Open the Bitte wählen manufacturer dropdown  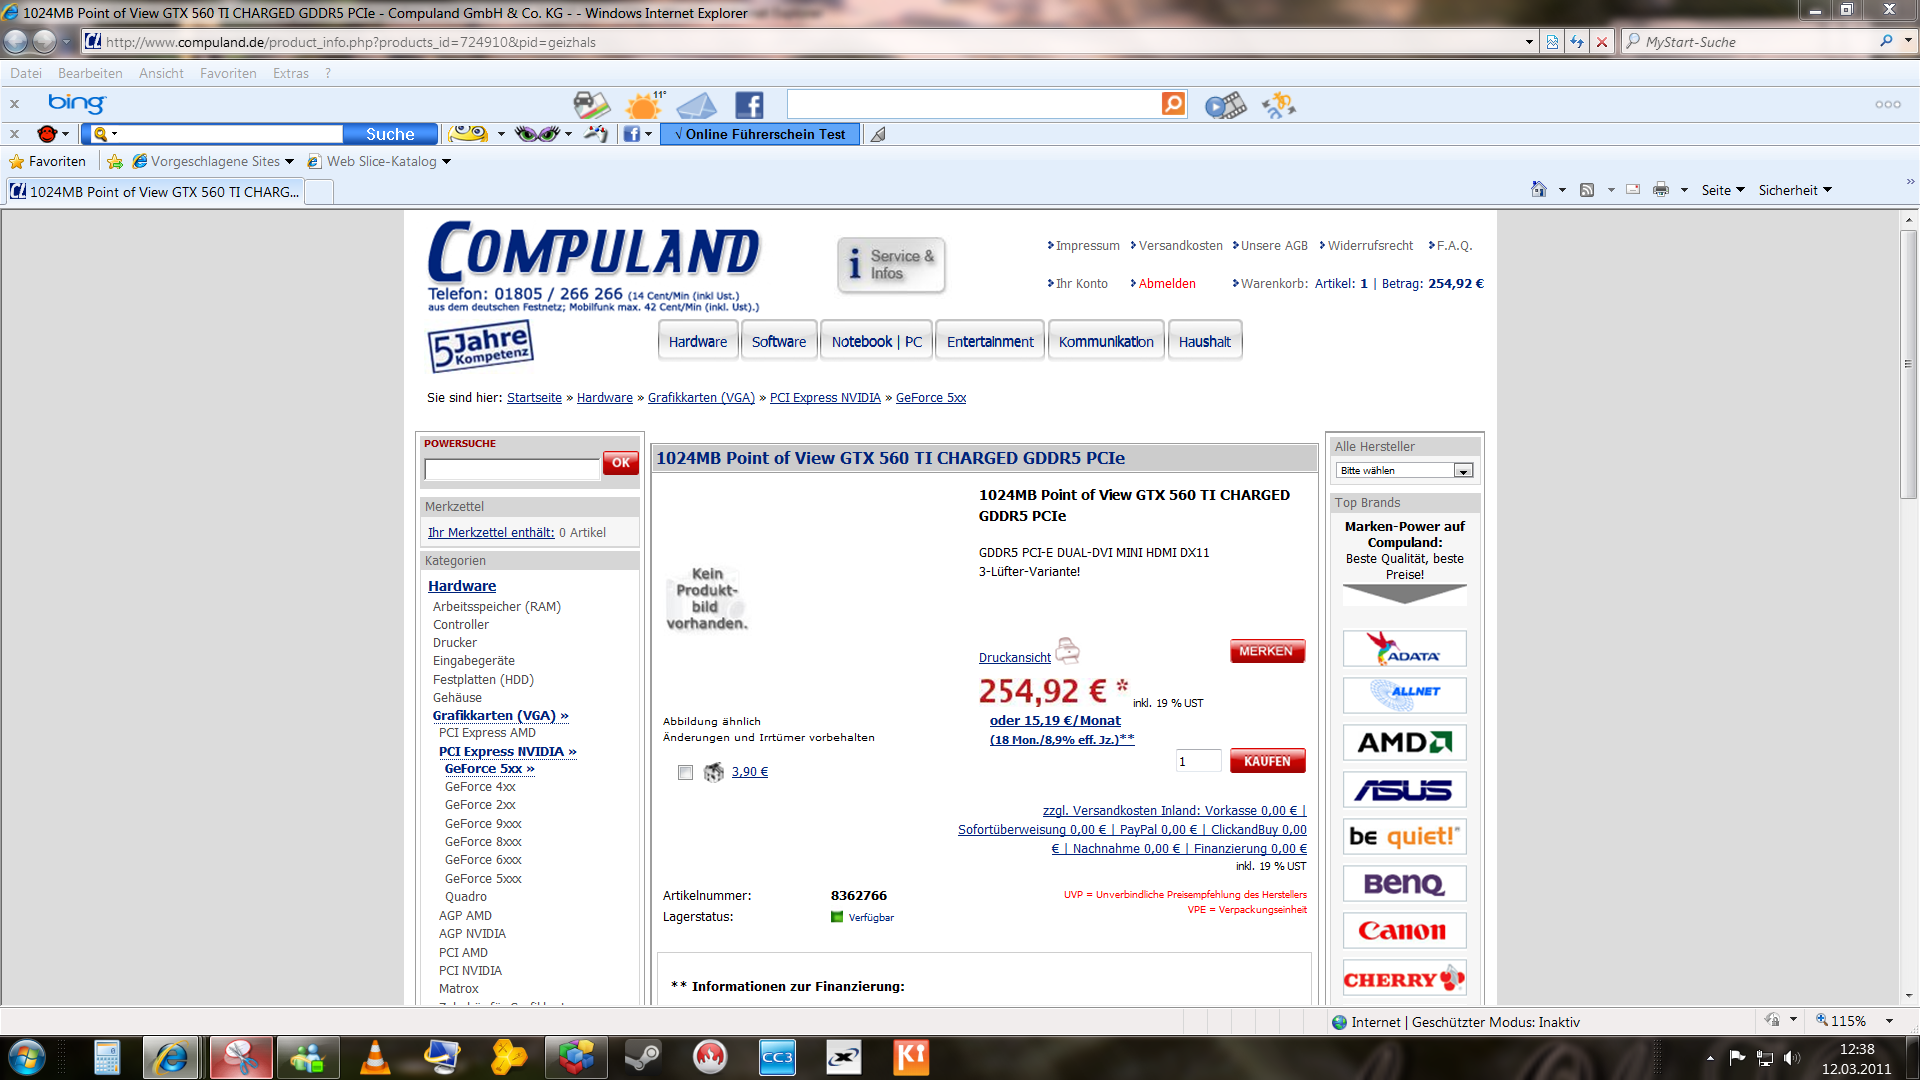click(1404, 470)
